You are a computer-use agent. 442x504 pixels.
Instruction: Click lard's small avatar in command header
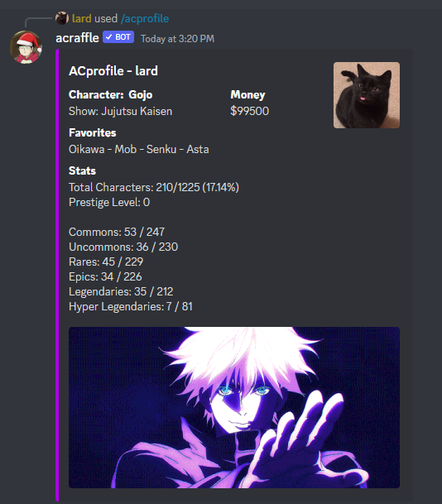click(x=62, y=18)
